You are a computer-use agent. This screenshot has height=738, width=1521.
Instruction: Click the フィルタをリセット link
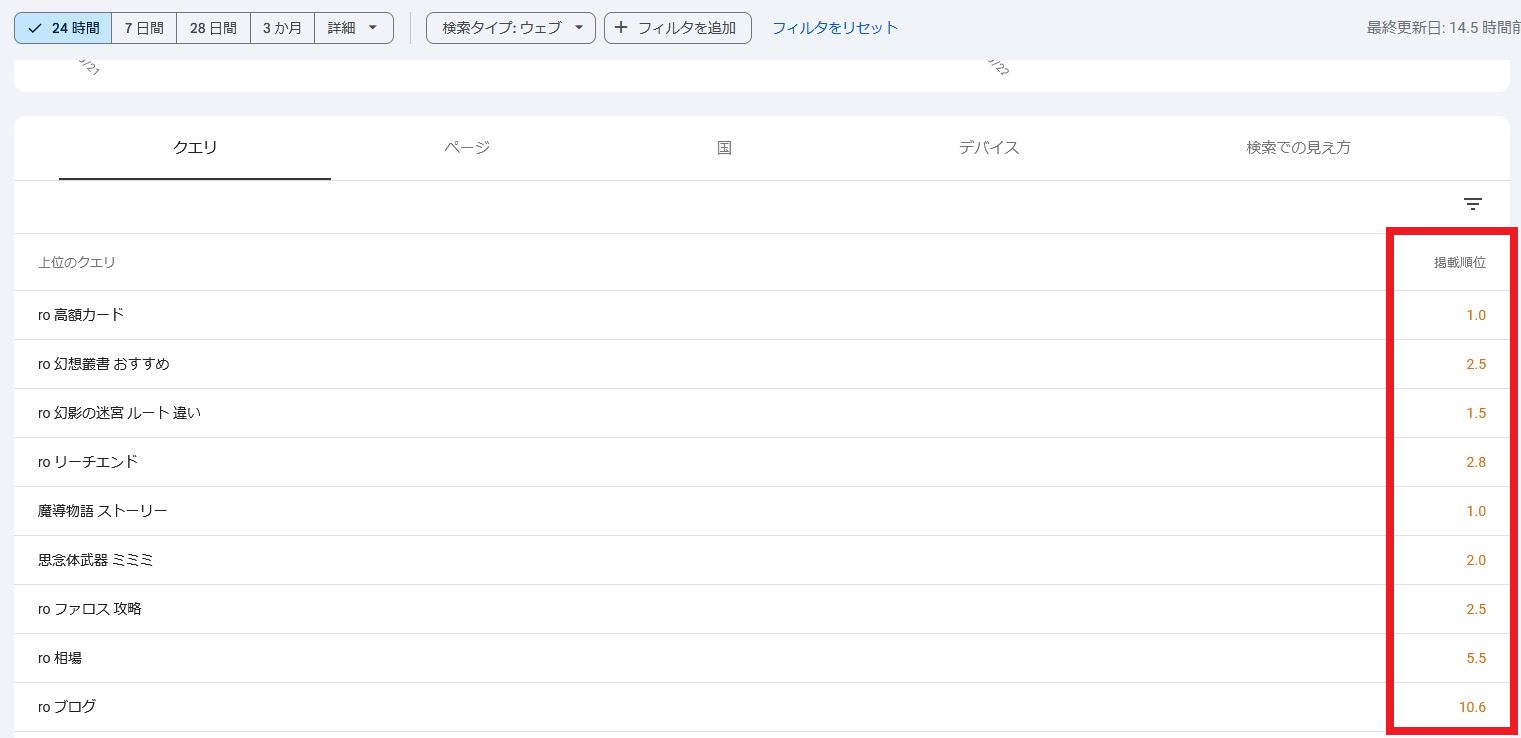click(x=835, y=28)
